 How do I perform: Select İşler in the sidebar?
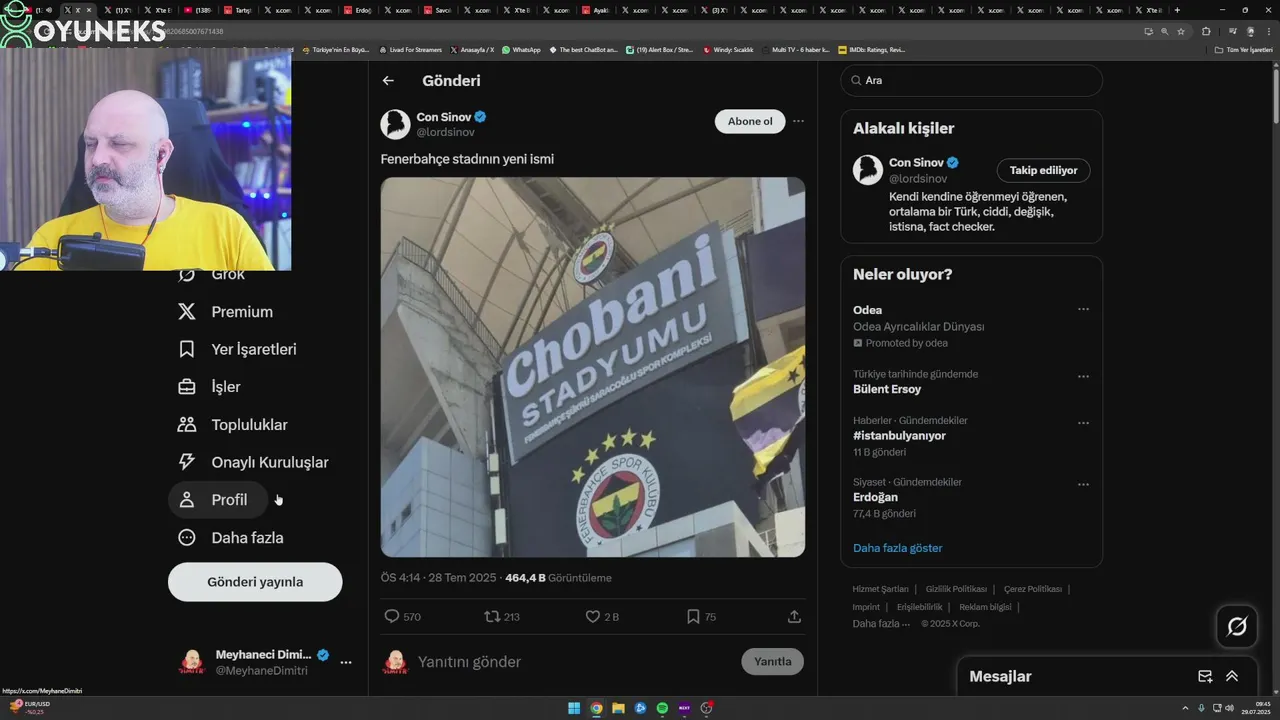(225, 387)
